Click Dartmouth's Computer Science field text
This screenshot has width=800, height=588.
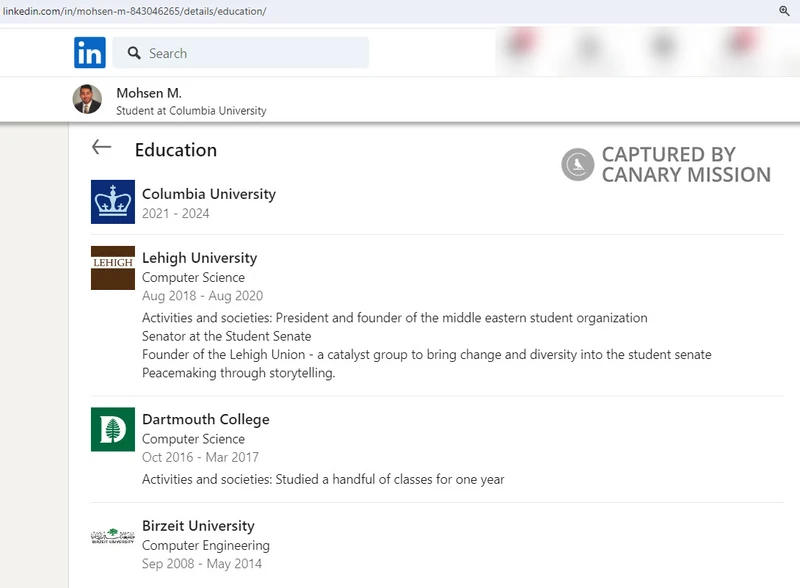click(x=193, y=439)
